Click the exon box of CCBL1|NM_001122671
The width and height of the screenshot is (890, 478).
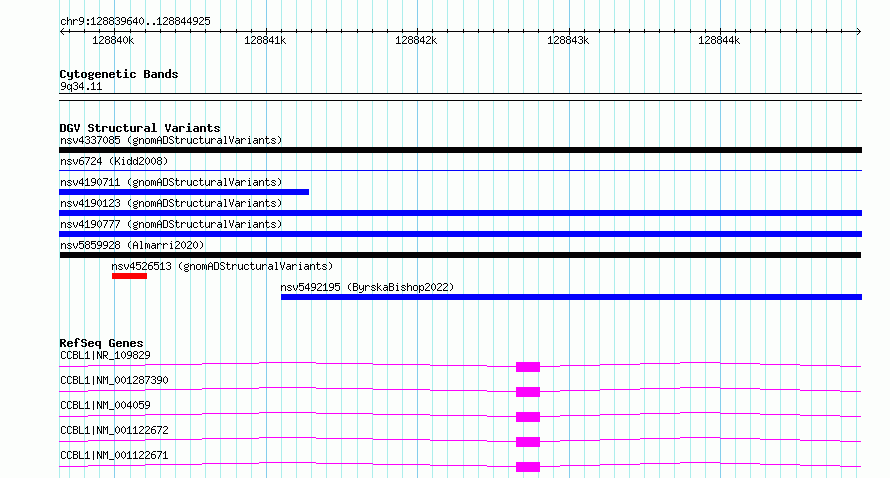click(x=528, y=467)
